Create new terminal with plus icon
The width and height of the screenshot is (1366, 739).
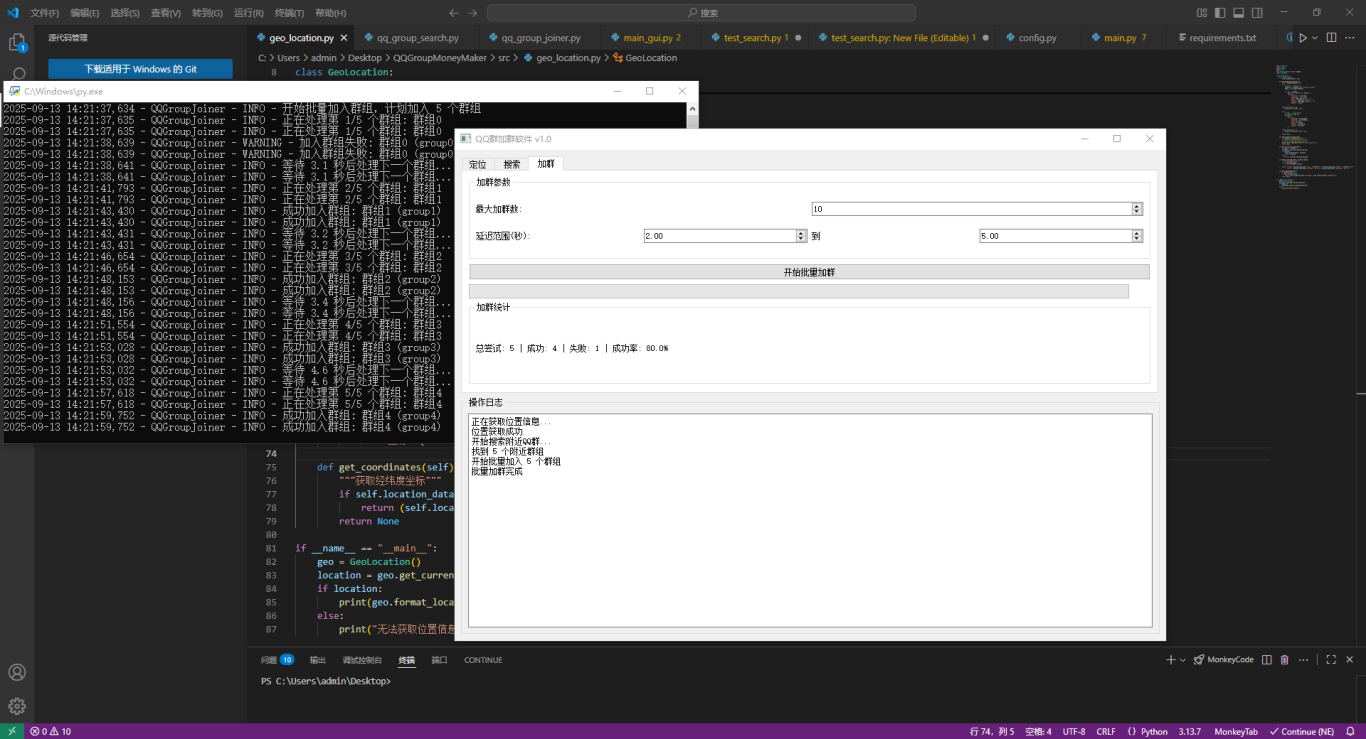click(x=1170, y=660)
